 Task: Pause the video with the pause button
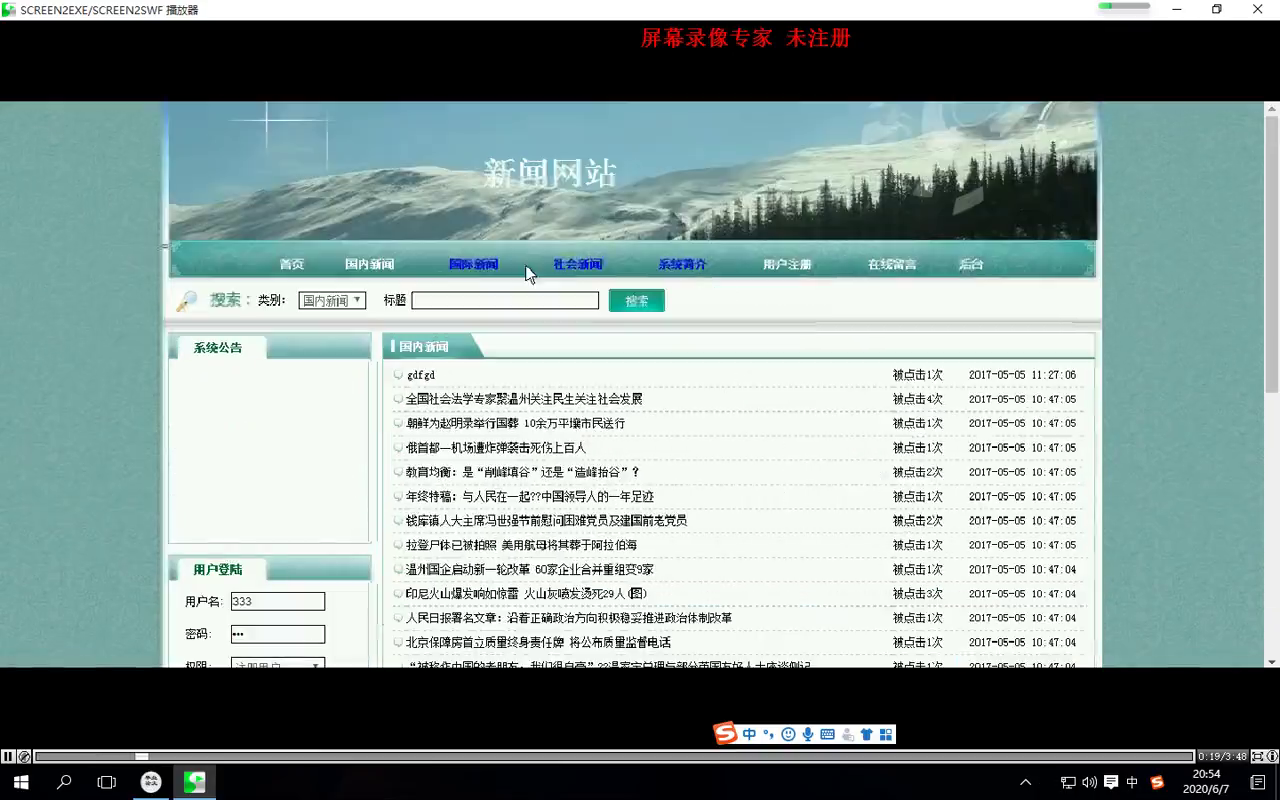(8, 757)
